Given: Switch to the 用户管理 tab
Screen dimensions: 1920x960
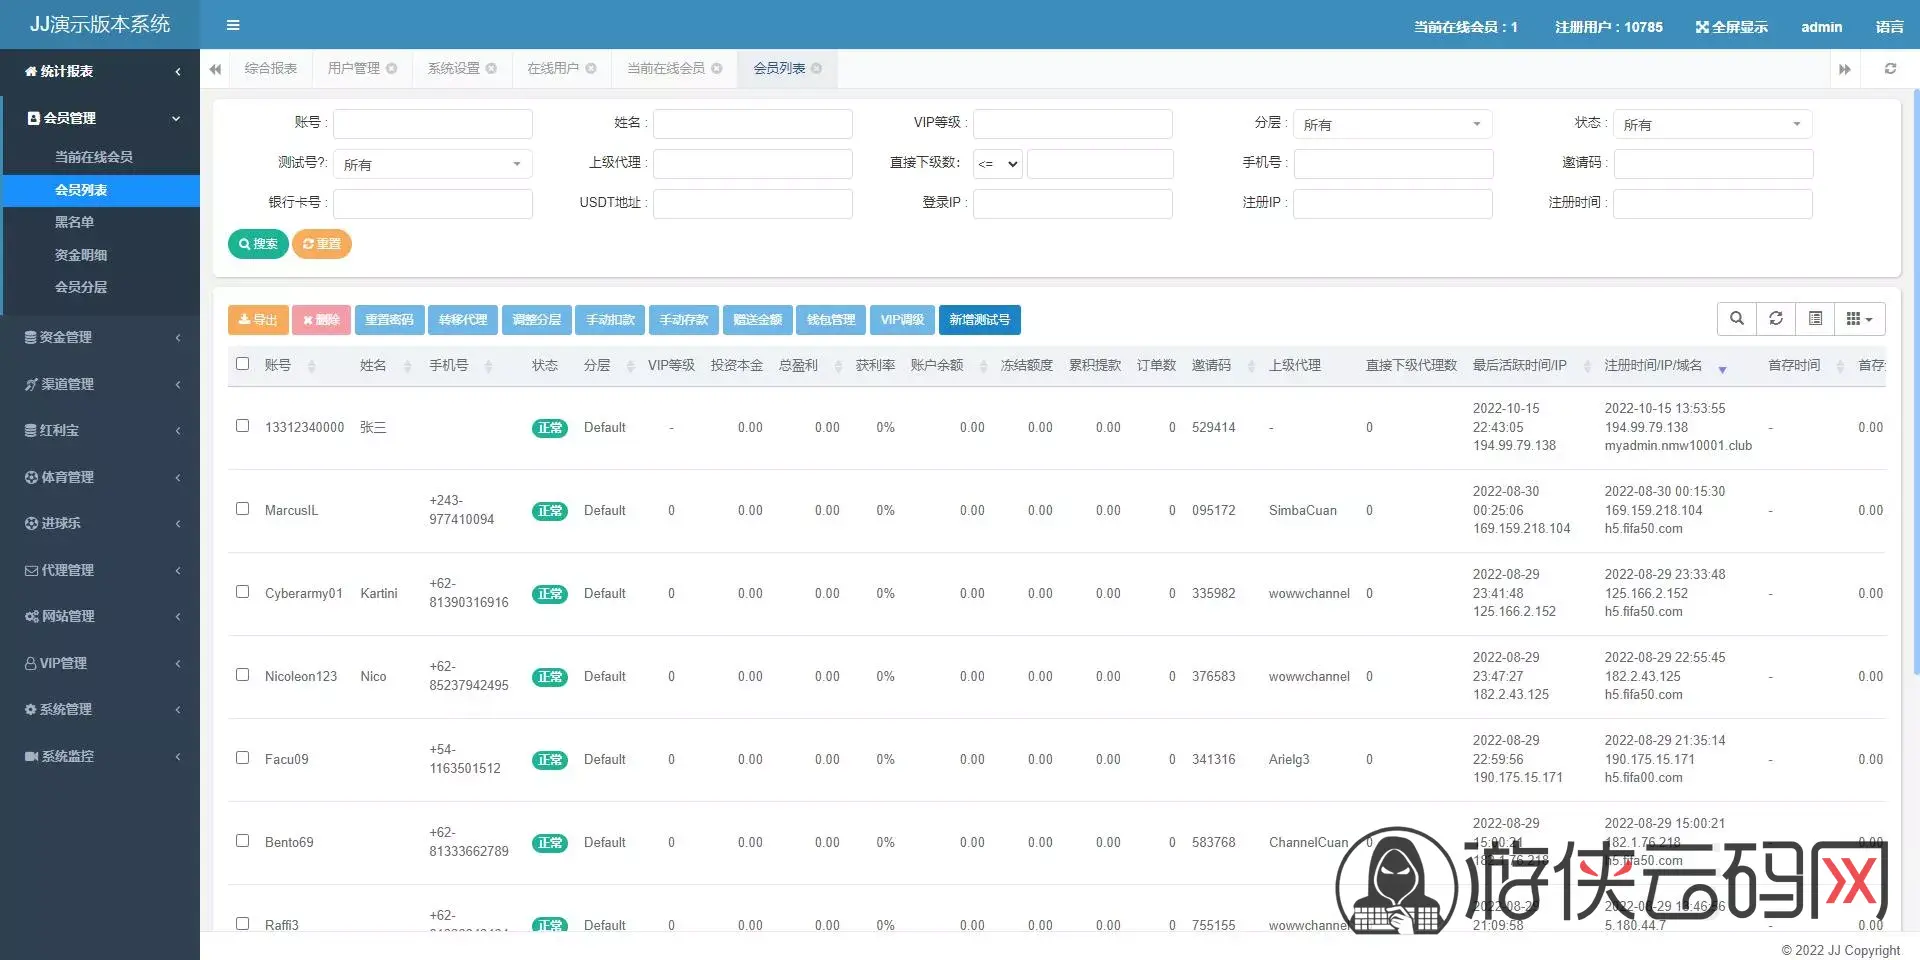Looking at the screenshot, I should point(354,68).
